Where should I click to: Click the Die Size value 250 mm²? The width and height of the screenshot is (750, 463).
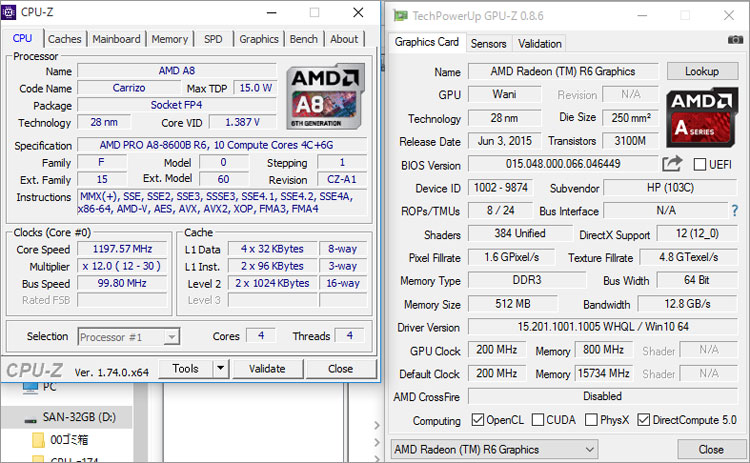630,117
